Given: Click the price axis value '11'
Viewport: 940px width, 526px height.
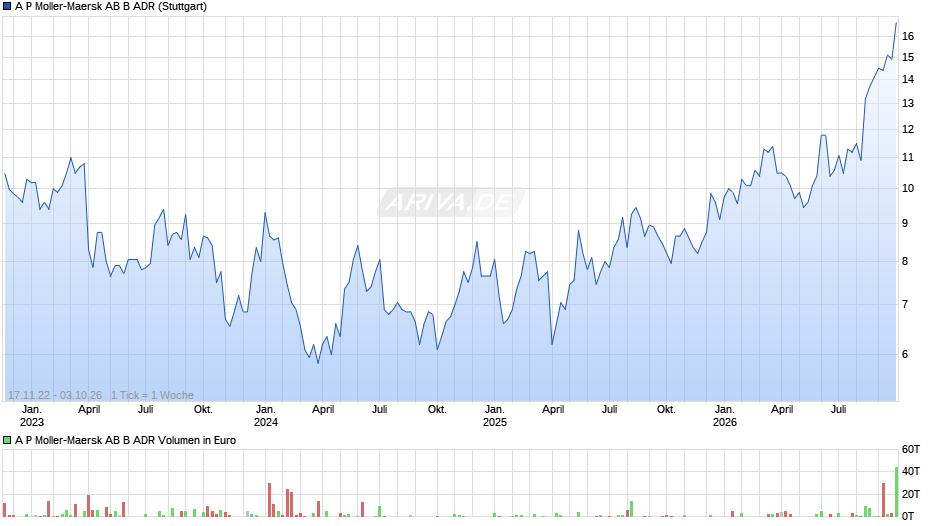Looking at the screenshot, I should pyautogui.click(x=908, y=158).
